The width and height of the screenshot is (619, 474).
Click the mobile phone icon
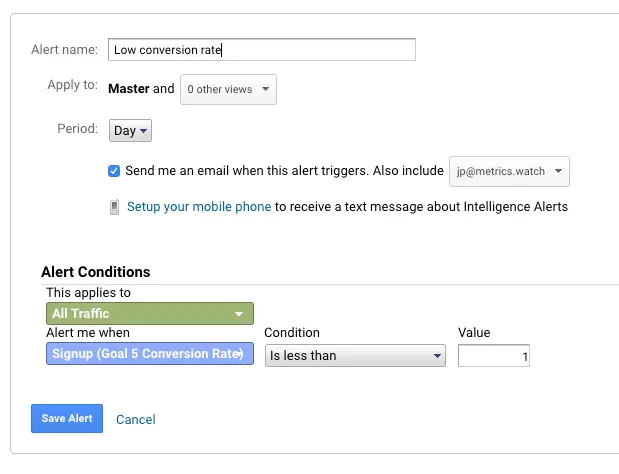click(x=115, y=207)
